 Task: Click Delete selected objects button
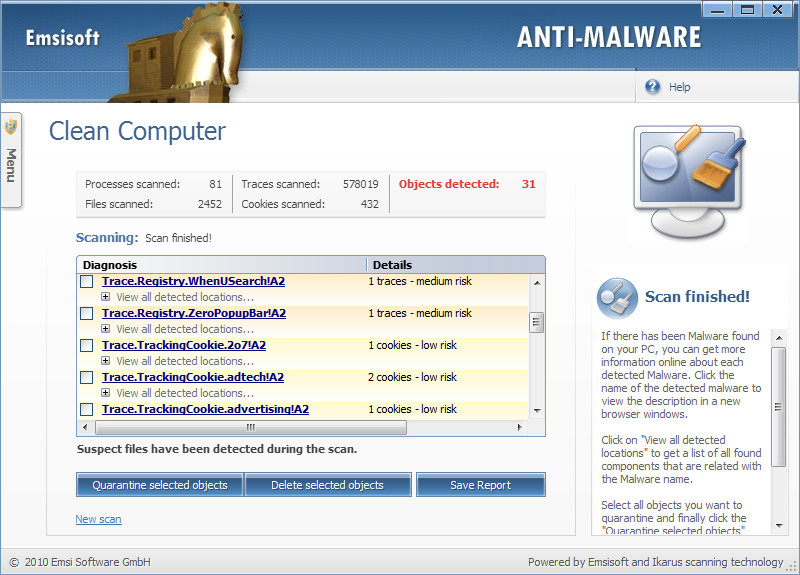tap(328, 485)
